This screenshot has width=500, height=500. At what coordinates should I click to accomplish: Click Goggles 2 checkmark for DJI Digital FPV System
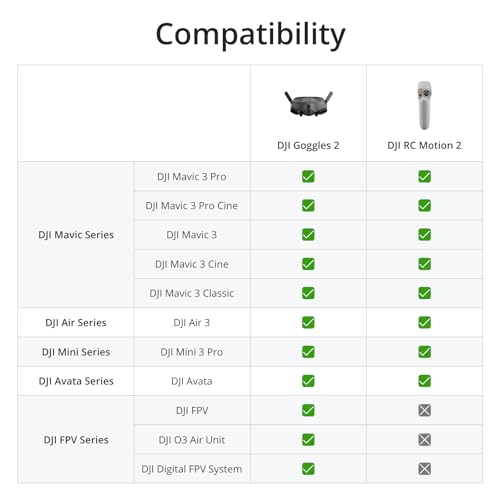point(308,469)
